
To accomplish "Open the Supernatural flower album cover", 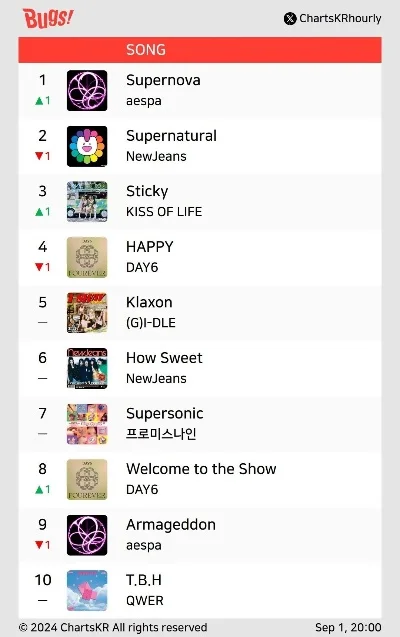I will 87,146.
